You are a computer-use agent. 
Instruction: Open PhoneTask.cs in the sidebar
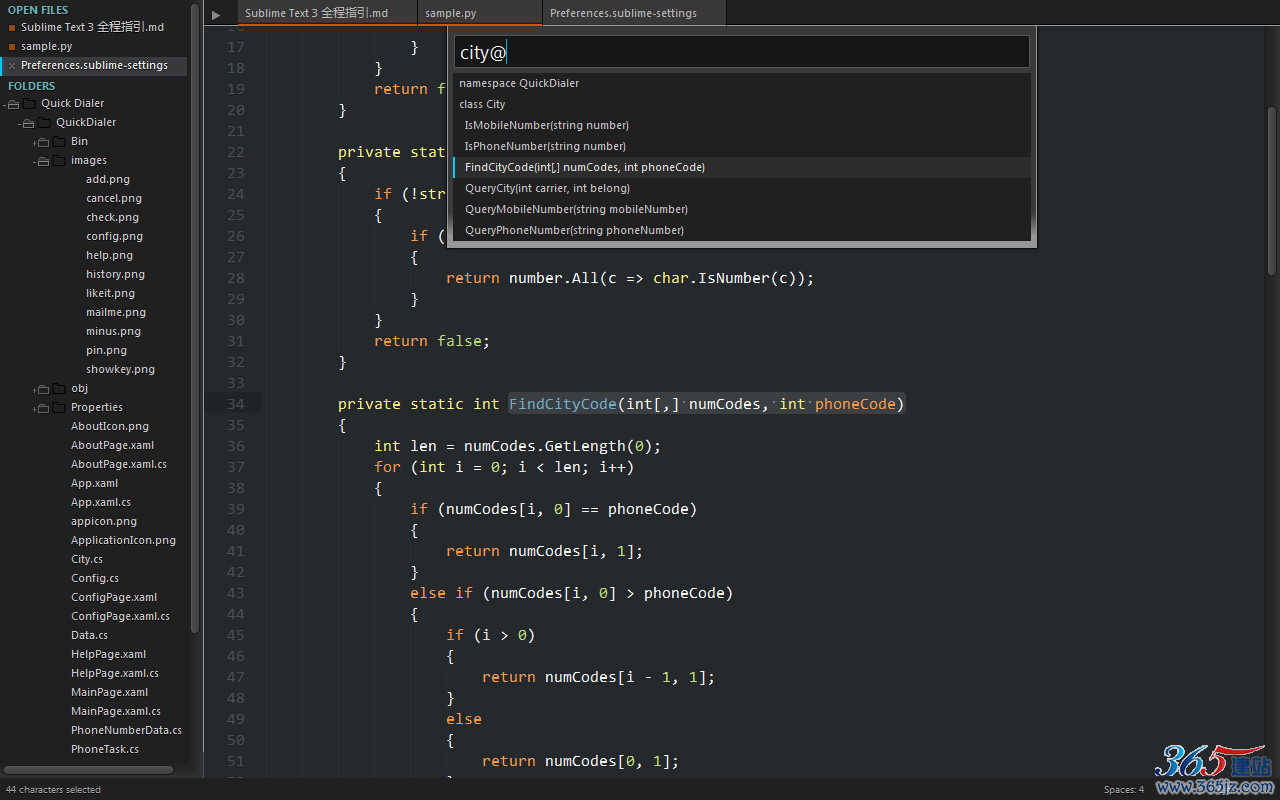105,750
